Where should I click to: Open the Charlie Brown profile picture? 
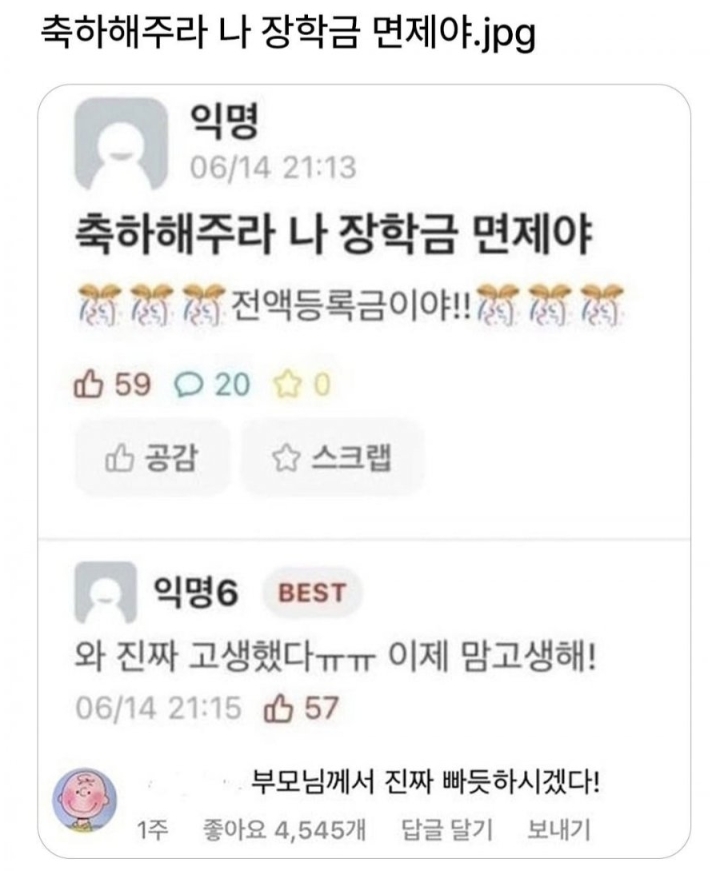click(85, 800)
